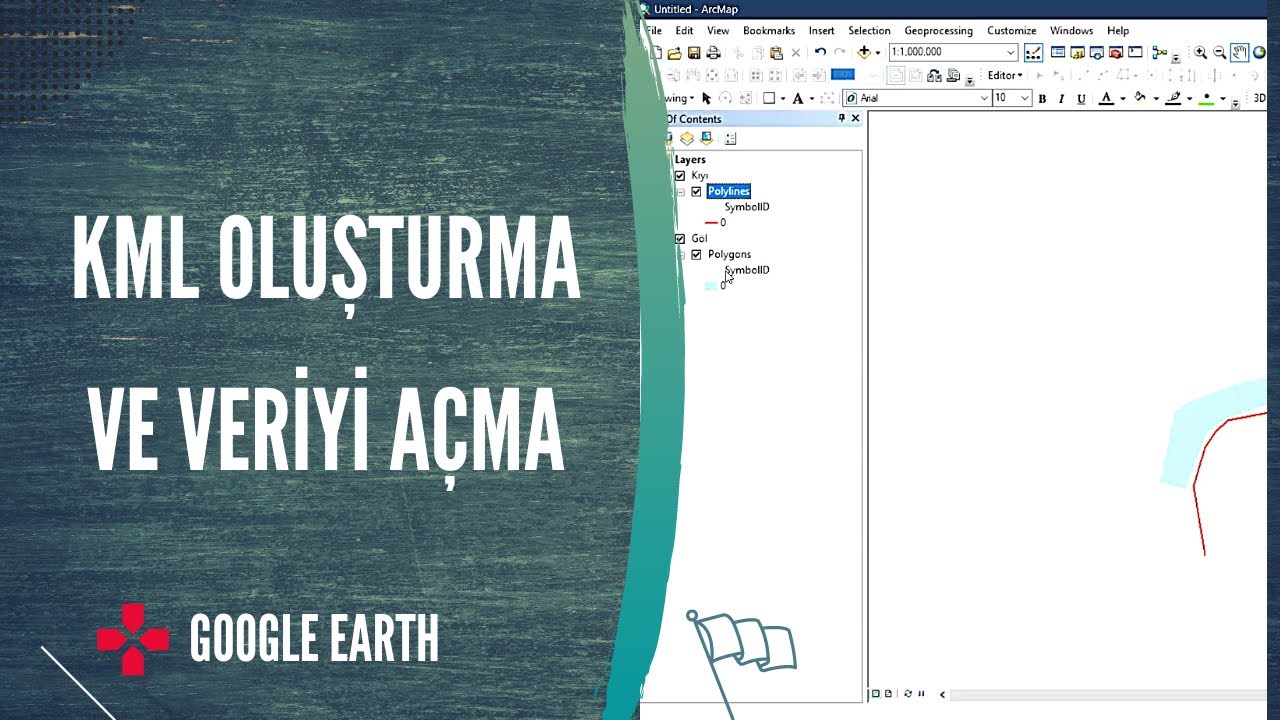
Task: Close the Table Of Contents panel
Action: click(856, 118)
